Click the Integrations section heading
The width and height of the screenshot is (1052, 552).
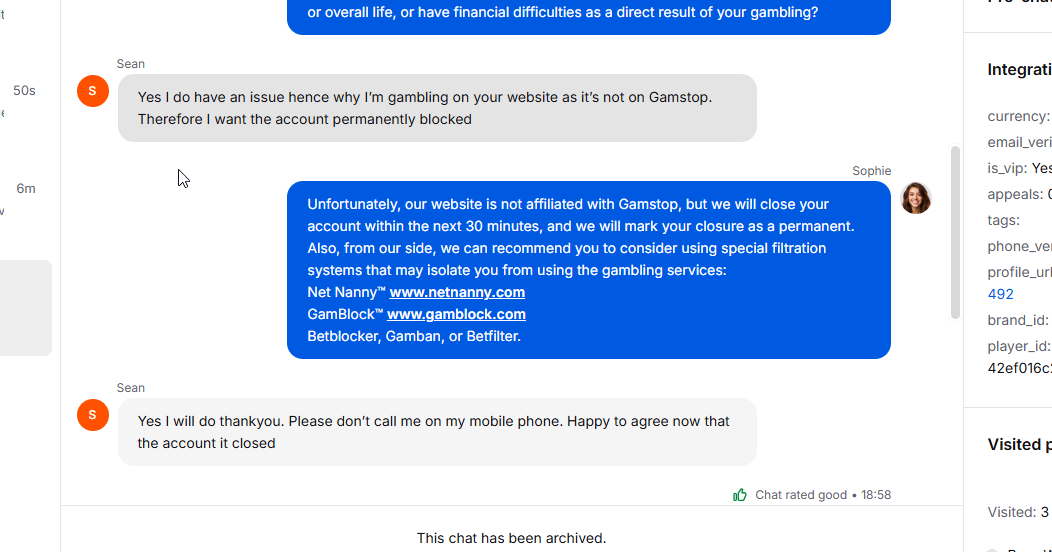(x=1019, y=70)
